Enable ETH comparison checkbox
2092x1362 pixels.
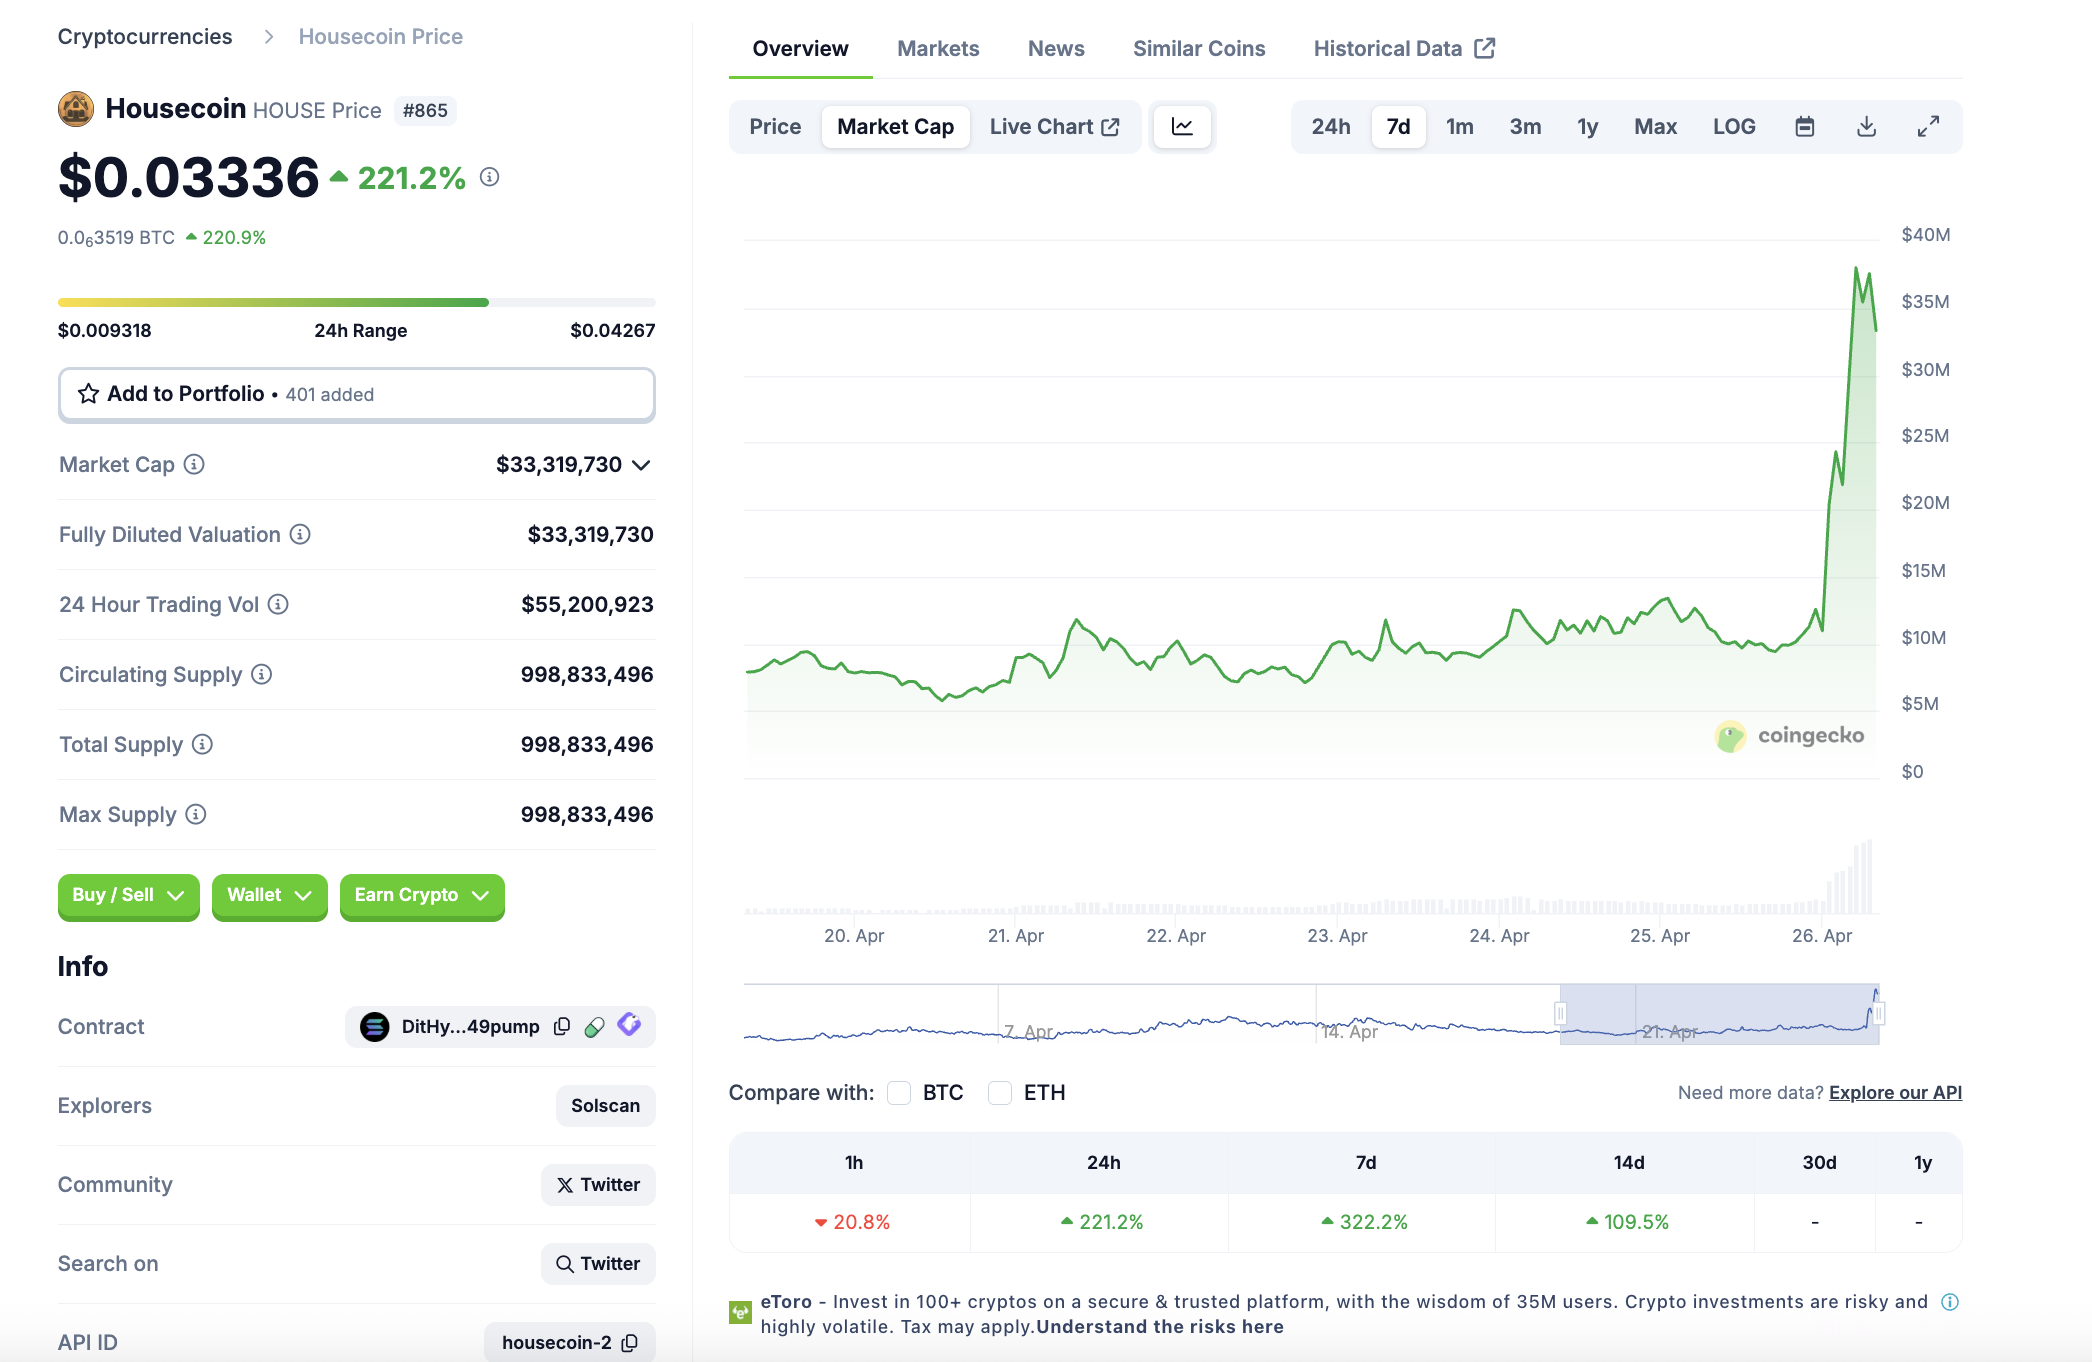tap(1000, 1093)
